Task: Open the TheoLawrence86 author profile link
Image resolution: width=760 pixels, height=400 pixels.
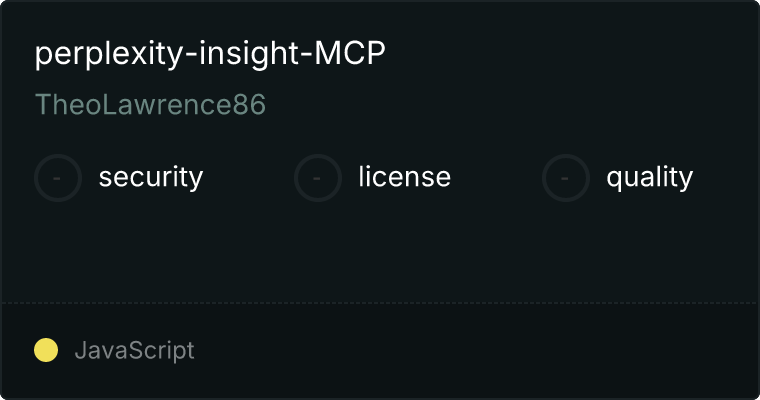Action: 150,104
